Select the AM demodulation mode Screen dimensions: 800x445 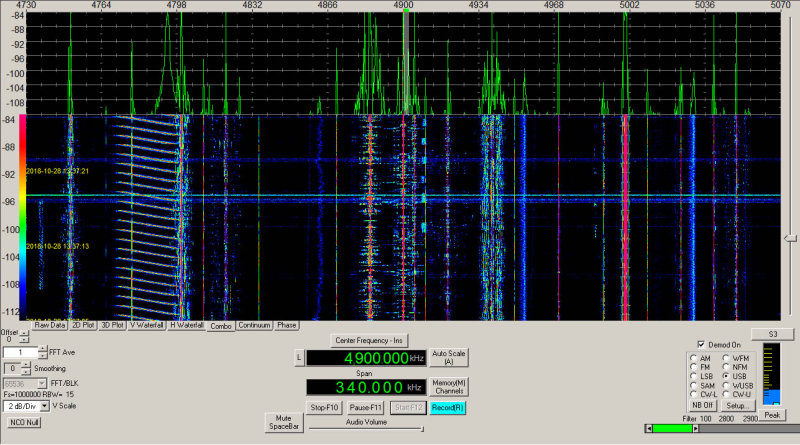pos(693,358)
